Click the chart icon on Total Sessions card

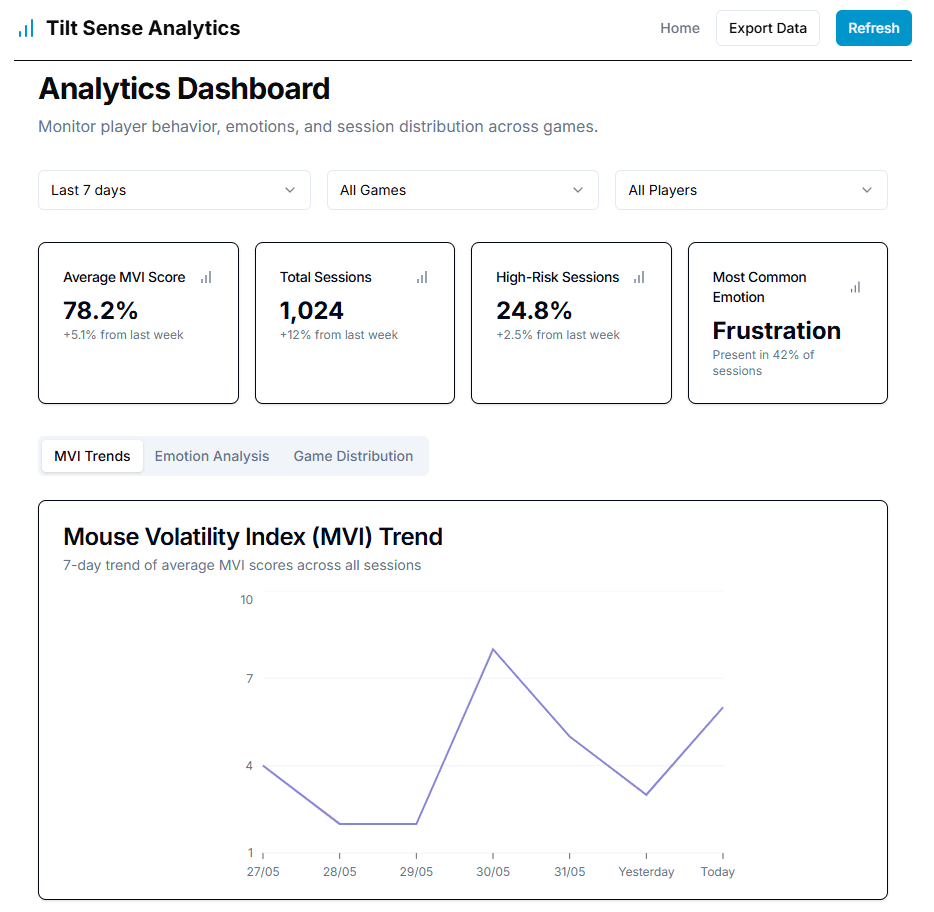click(x=422, y=278)
